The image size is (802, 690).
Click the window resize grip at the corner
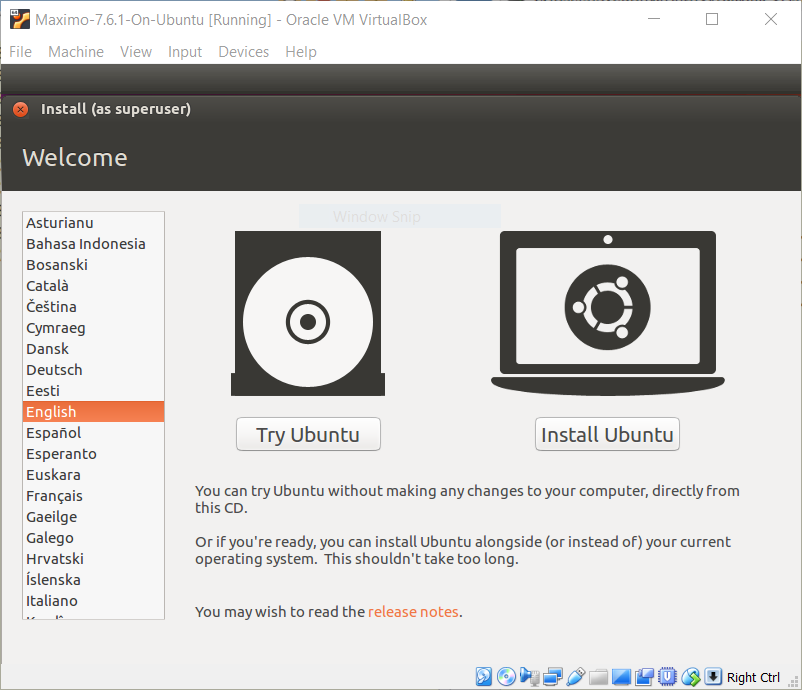tap(794, 682)
